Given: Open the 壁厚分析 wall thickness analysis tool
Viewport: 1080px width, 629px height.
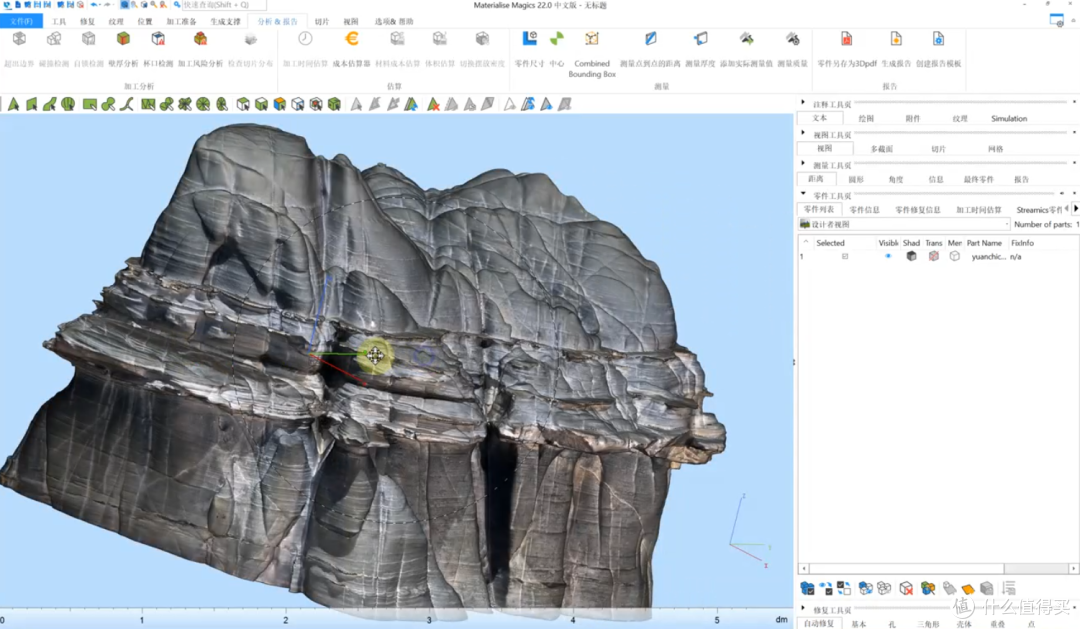Looking at the screenshot, I should [x=123, y=48].
